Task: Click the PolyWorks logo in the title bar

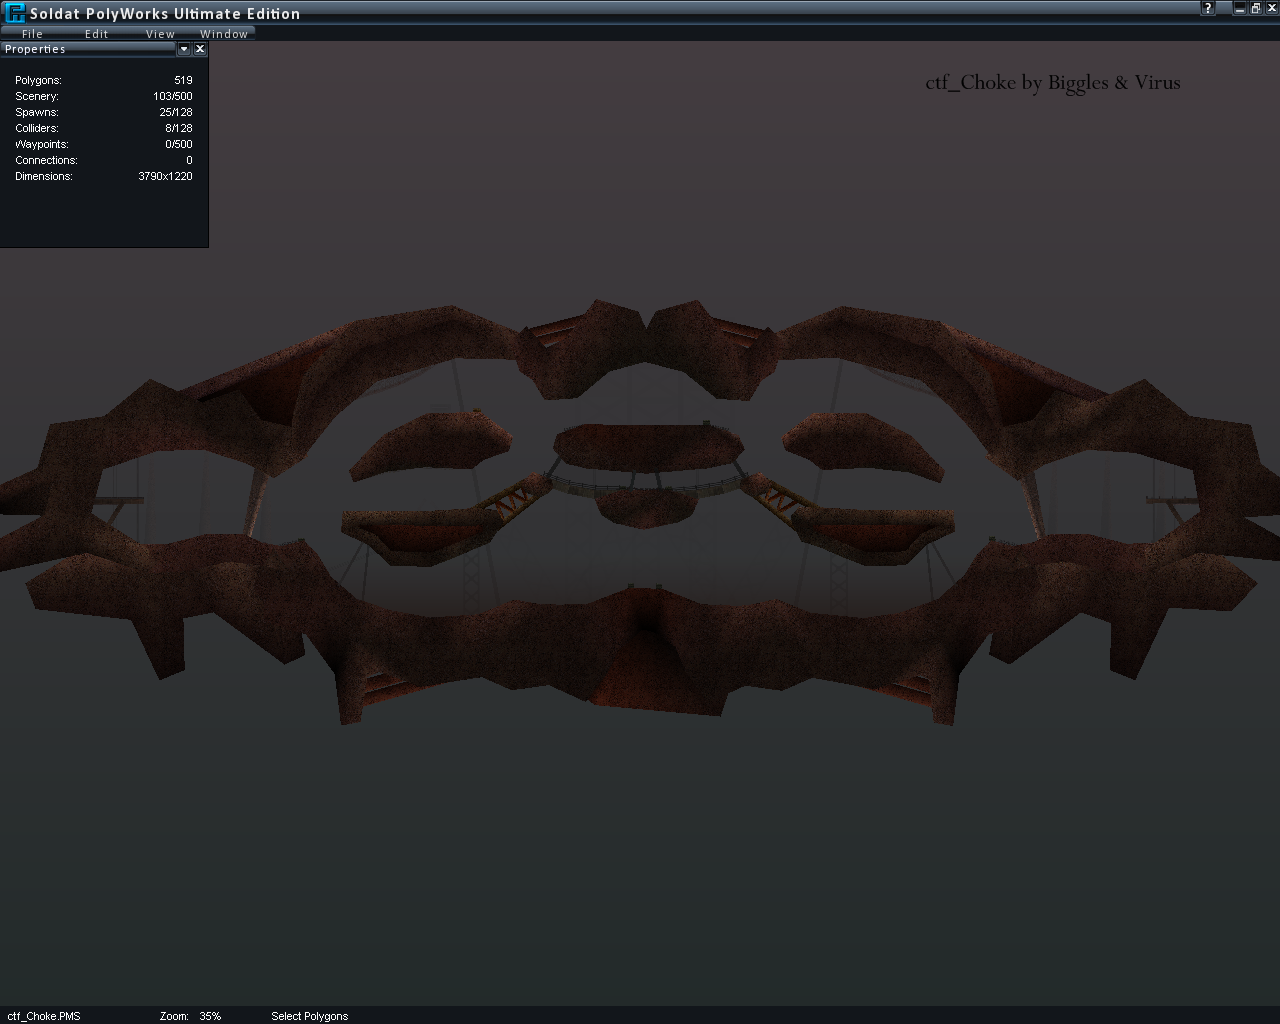Action: coord(14,13)
